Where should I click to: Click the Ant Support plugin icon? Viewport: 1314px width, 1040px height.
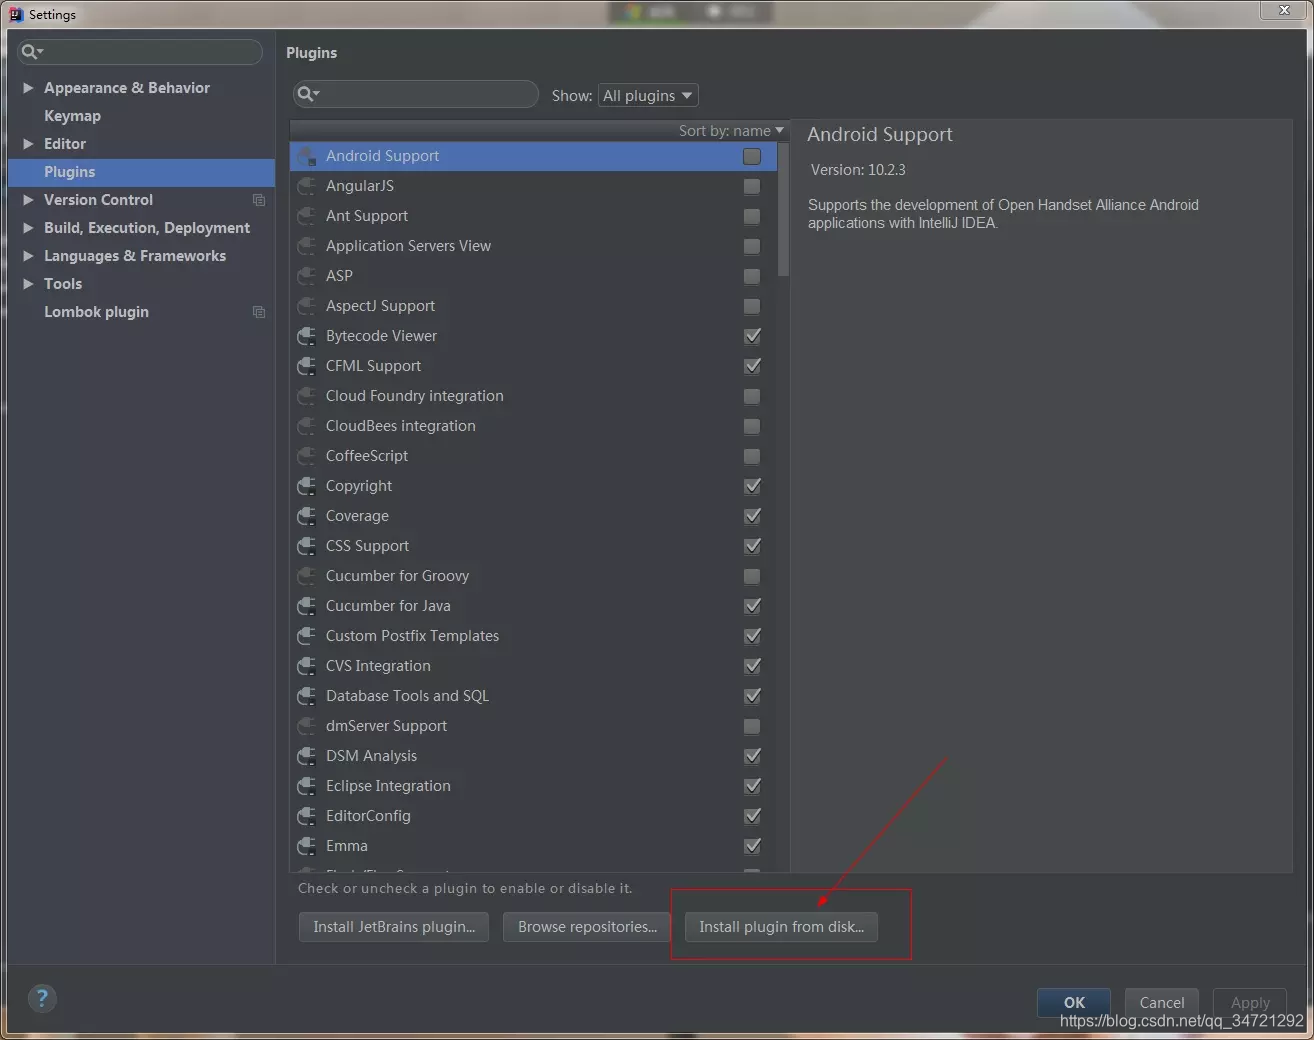(x=307, y=216)
